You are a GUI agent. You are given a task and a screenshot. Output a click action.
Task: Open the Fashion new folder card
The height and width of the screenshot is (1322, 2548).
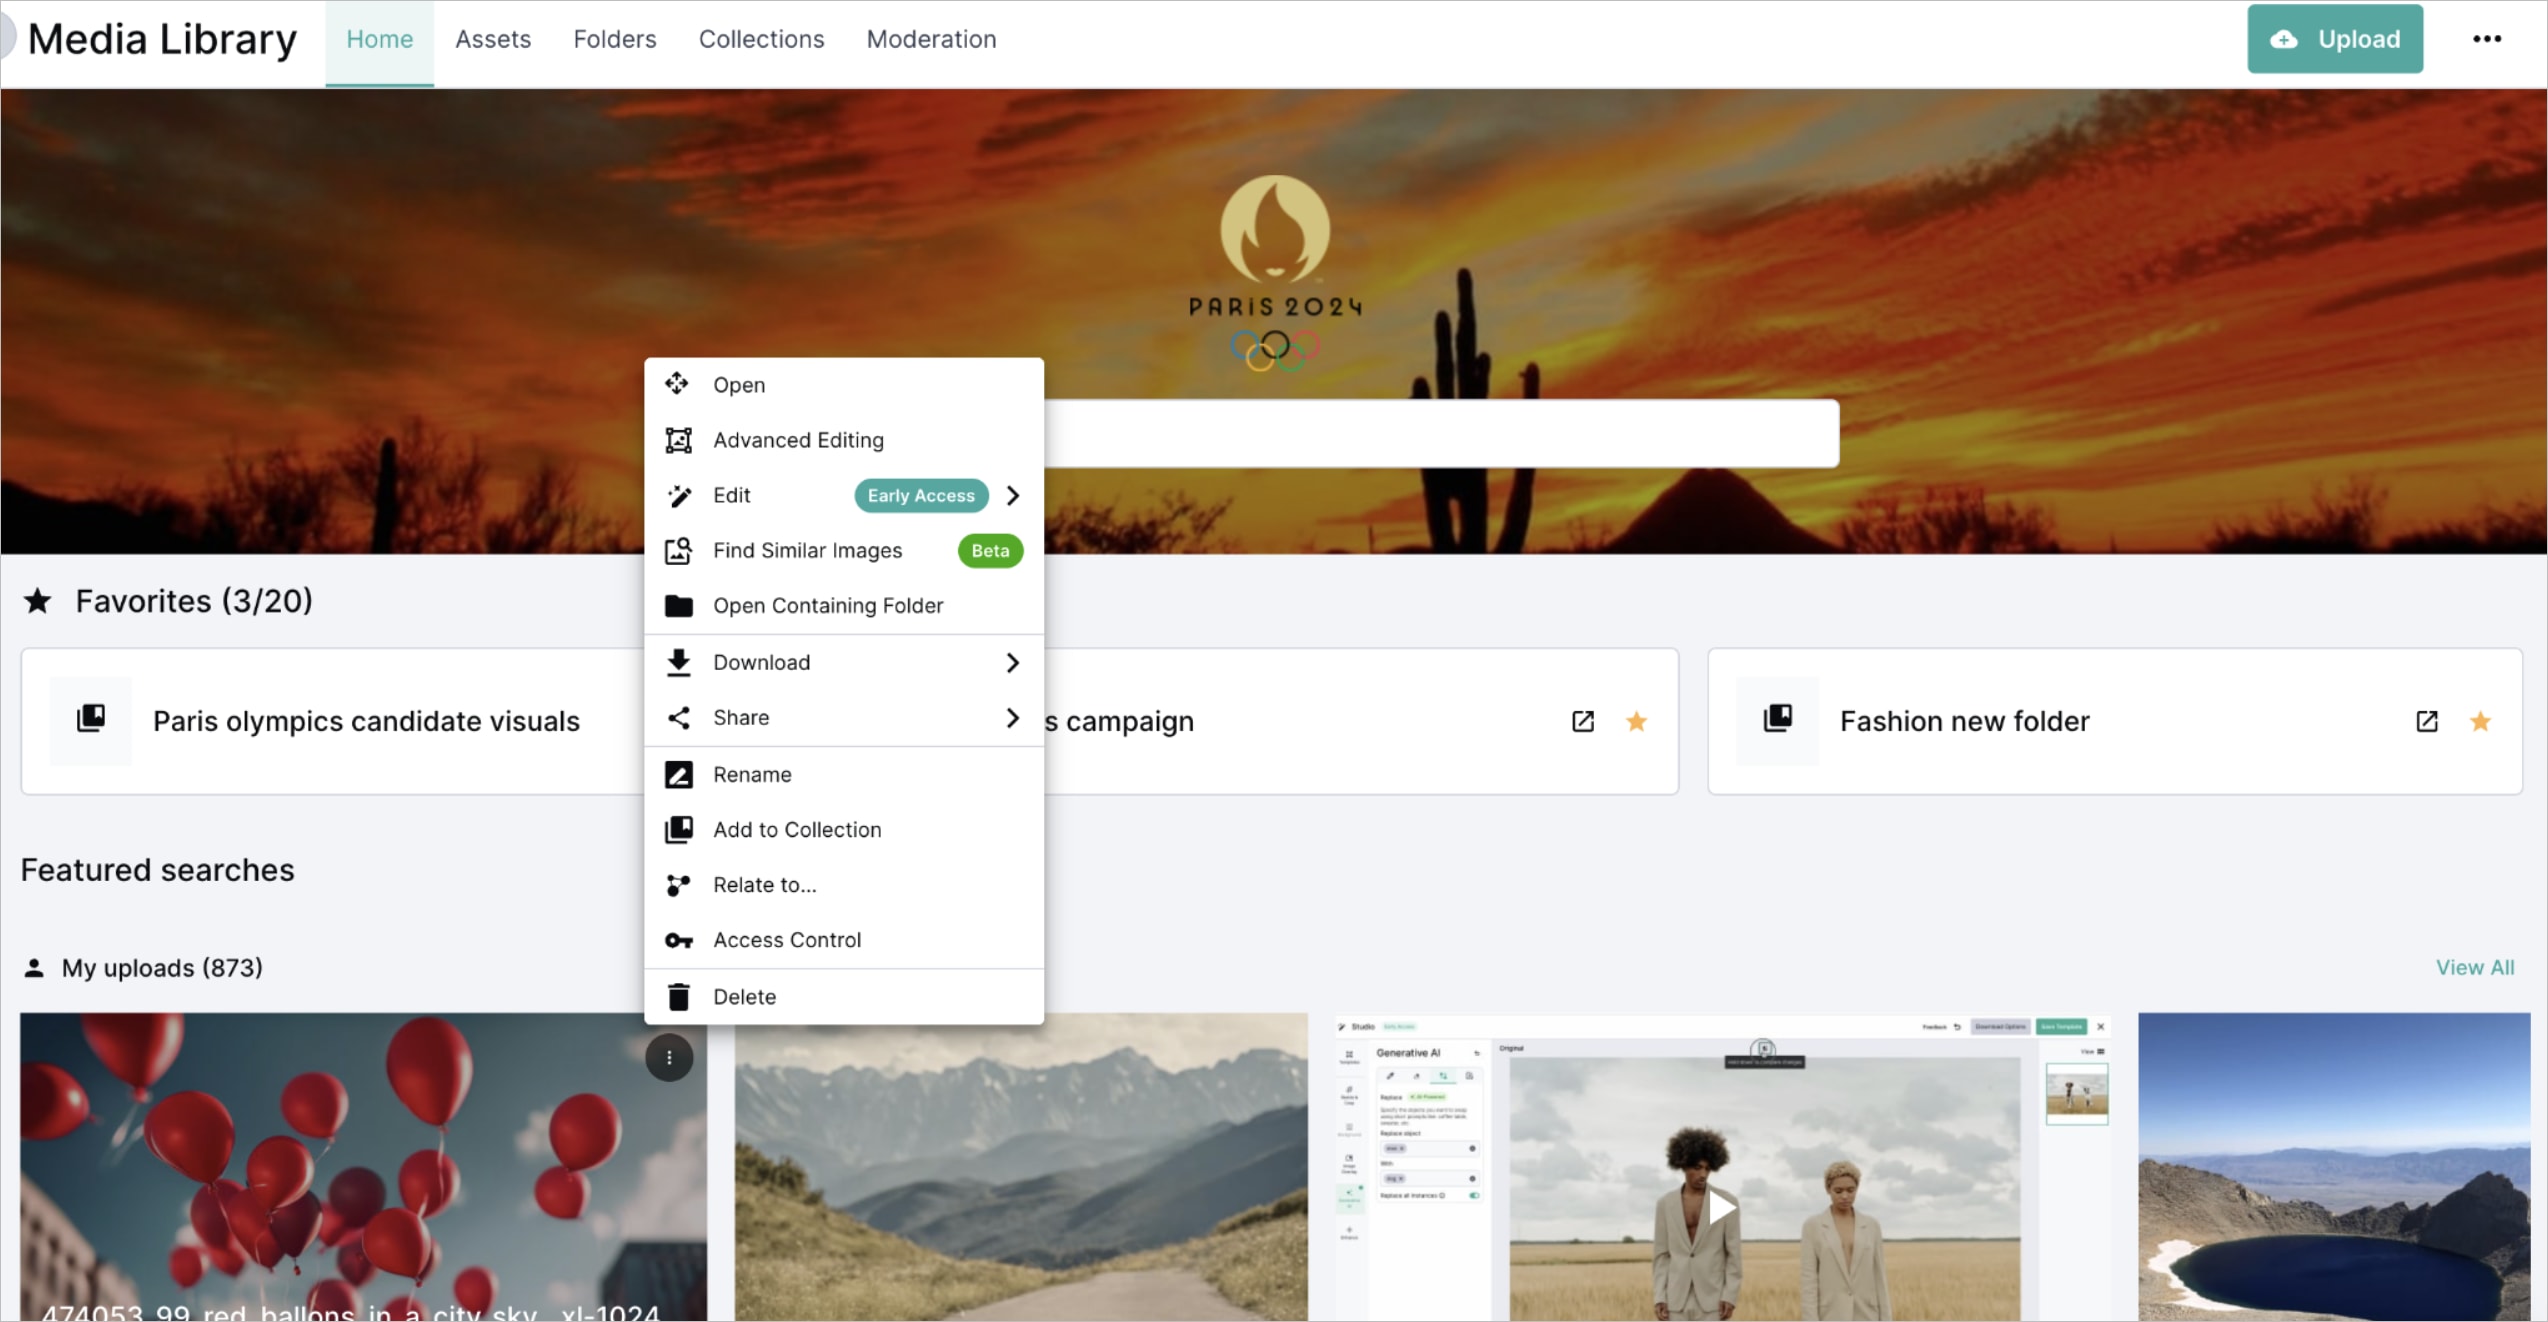tap(2115, 721)
